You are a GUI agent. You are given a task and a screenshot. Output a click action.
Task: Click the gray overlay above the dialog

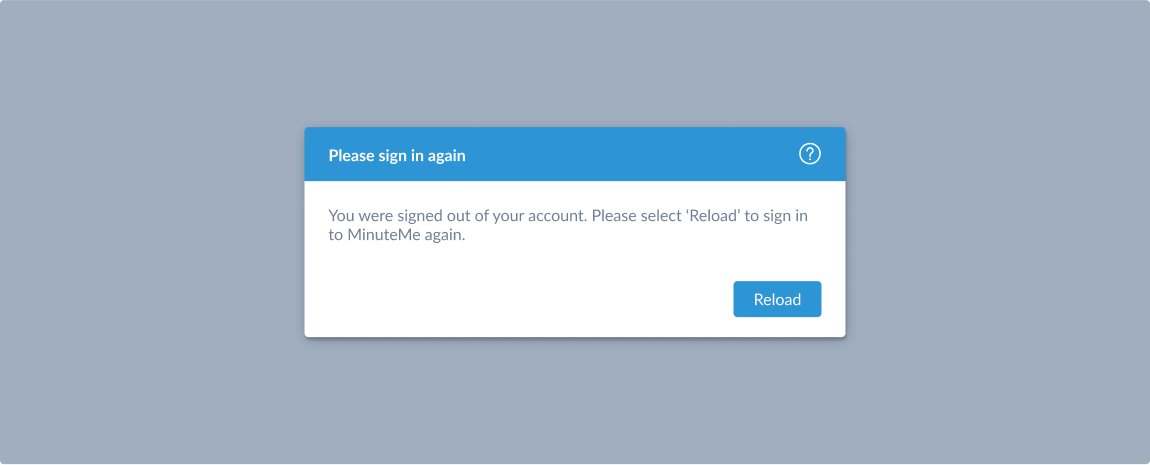(575, 63)
